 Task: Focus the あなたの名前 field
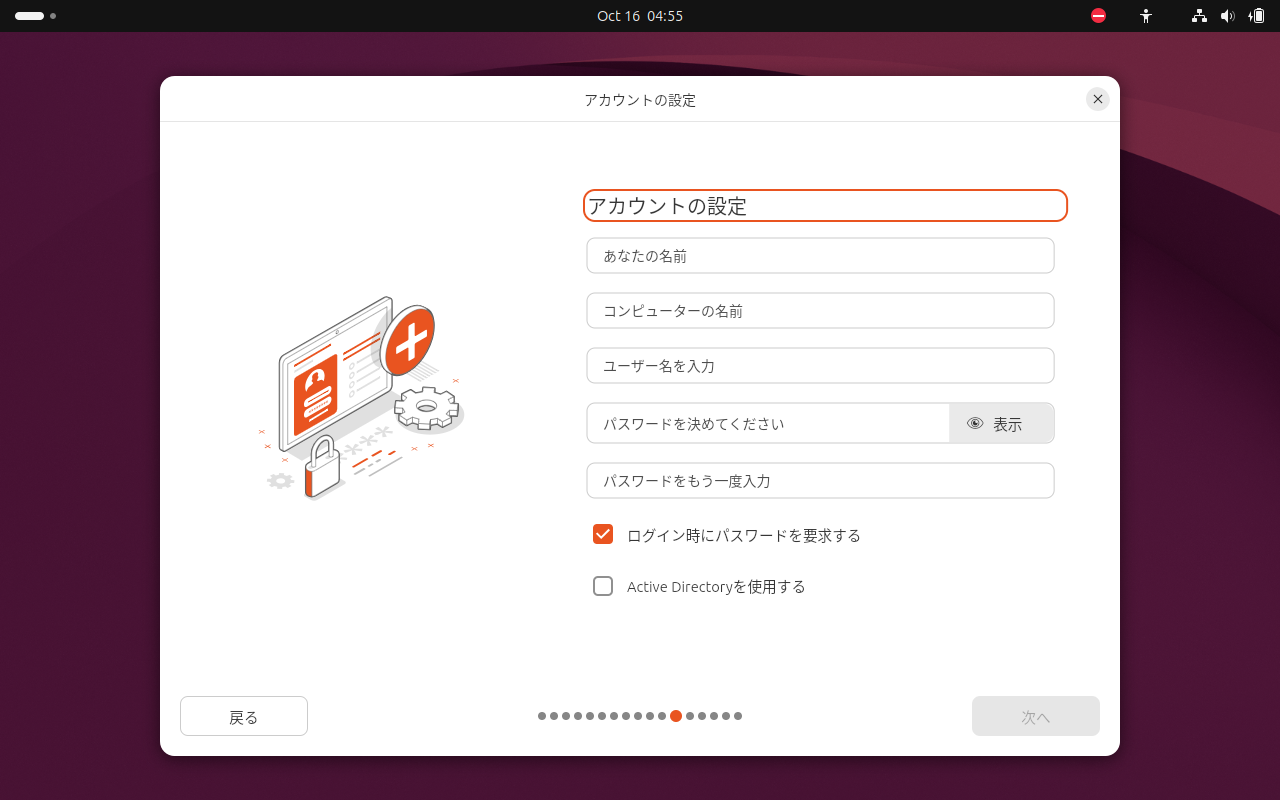coord(820,255)
